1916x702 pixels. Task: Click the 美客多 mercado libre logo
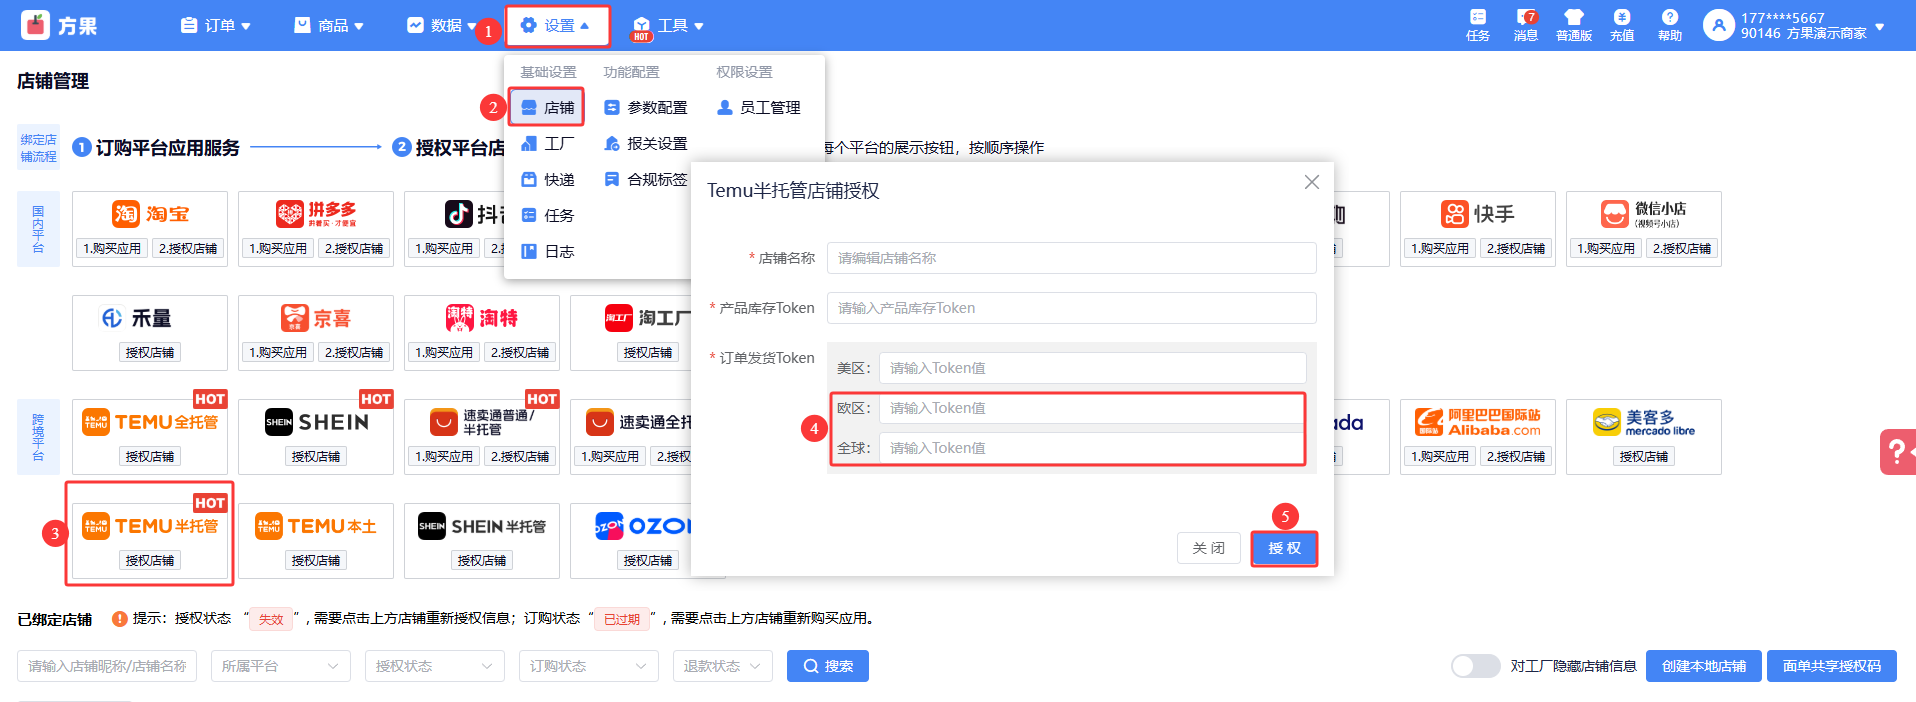pos(1643,422)
